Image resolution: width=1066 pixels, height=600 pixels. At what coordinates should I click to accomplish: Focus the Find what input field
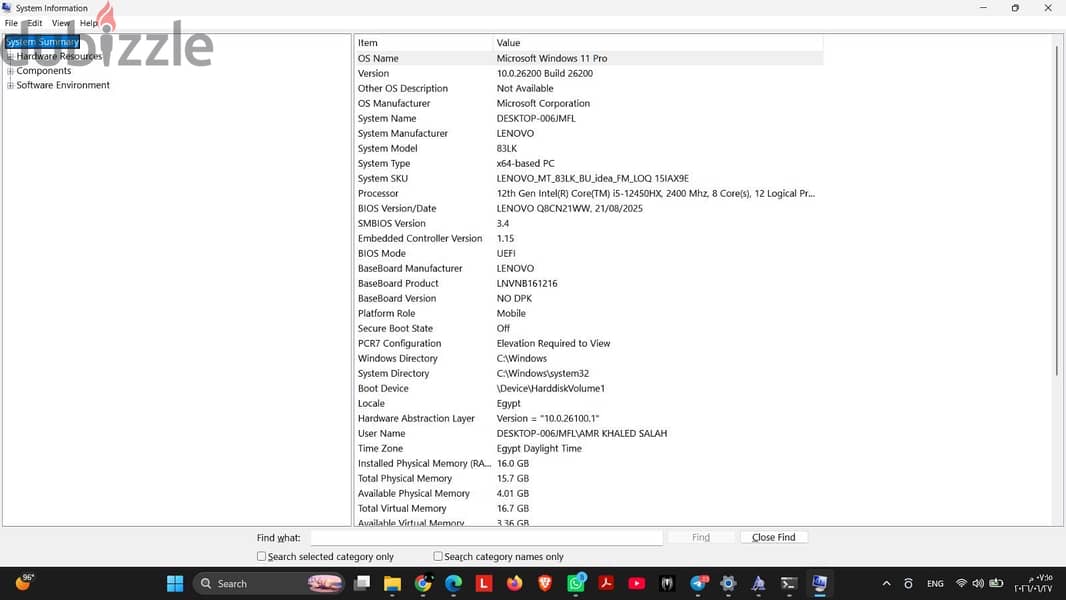487,537
